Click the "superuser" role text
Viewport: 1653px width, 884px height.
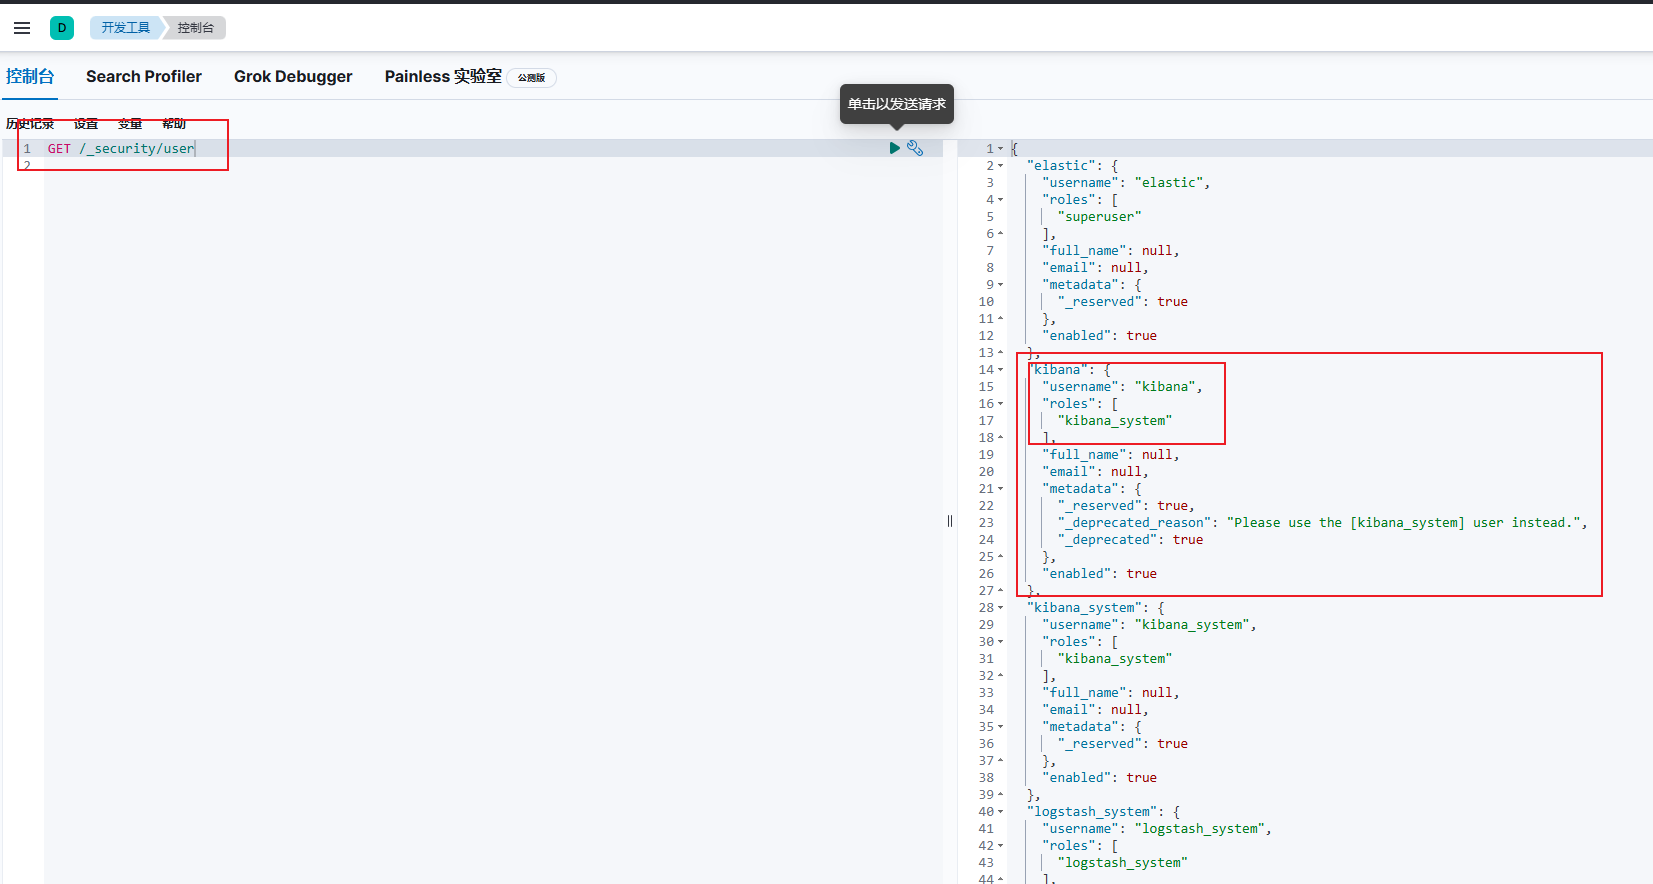(x=1099, y=217)
